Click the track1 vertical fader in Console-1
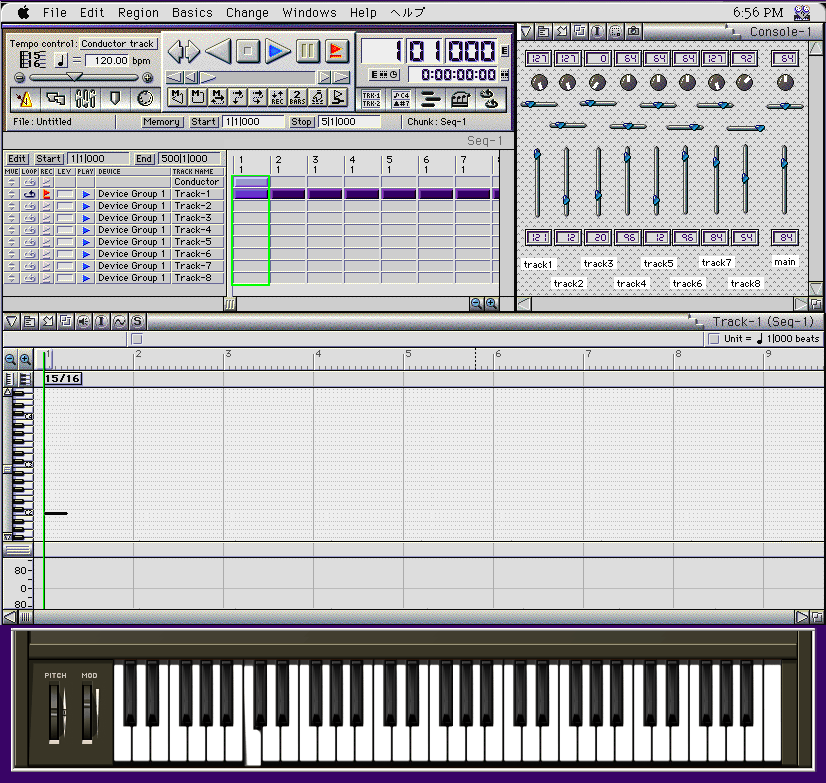The width and height of the screenshot is (826, 783). pyautogui.click(x=537, y=155)
